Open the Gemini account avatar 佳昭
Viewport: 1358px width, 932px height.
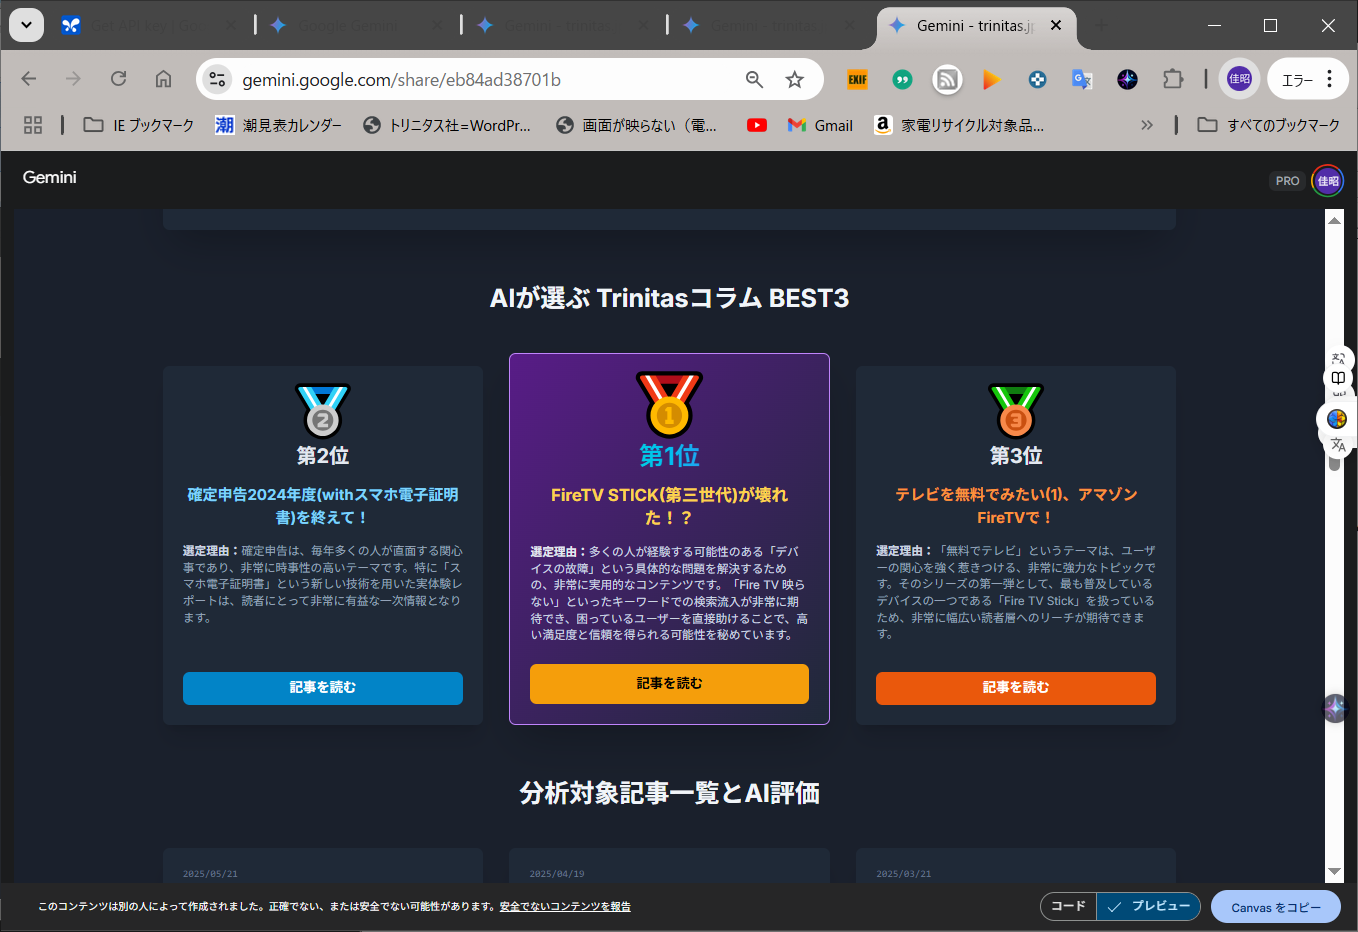[x=1328, y=181]
